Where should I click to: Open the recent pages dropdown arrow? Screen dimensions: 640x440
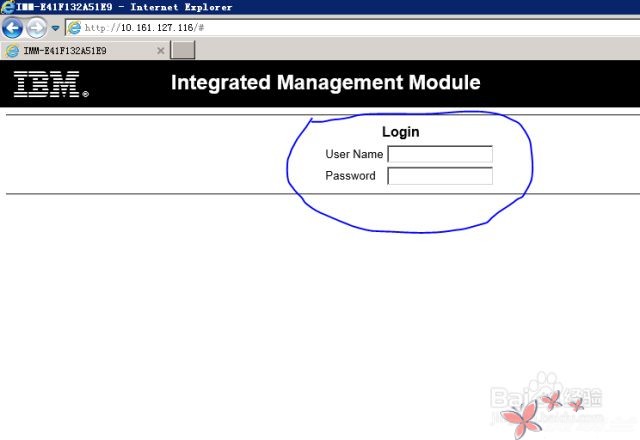(x=56, y=28)
